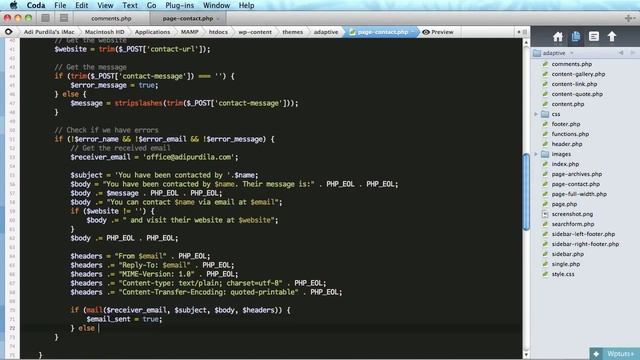Go back in sidebar file browser
This screenshot has width=640, height=360.
(621, 53)
